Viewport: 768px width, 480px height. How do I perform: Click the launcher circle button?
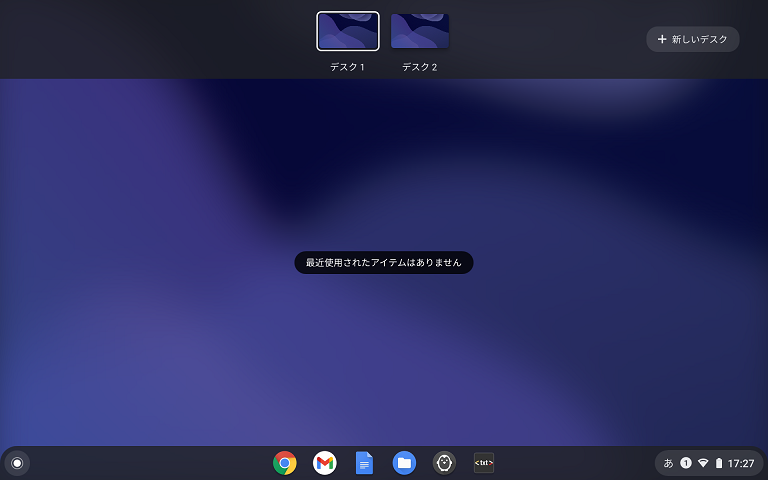coord(17,463)
